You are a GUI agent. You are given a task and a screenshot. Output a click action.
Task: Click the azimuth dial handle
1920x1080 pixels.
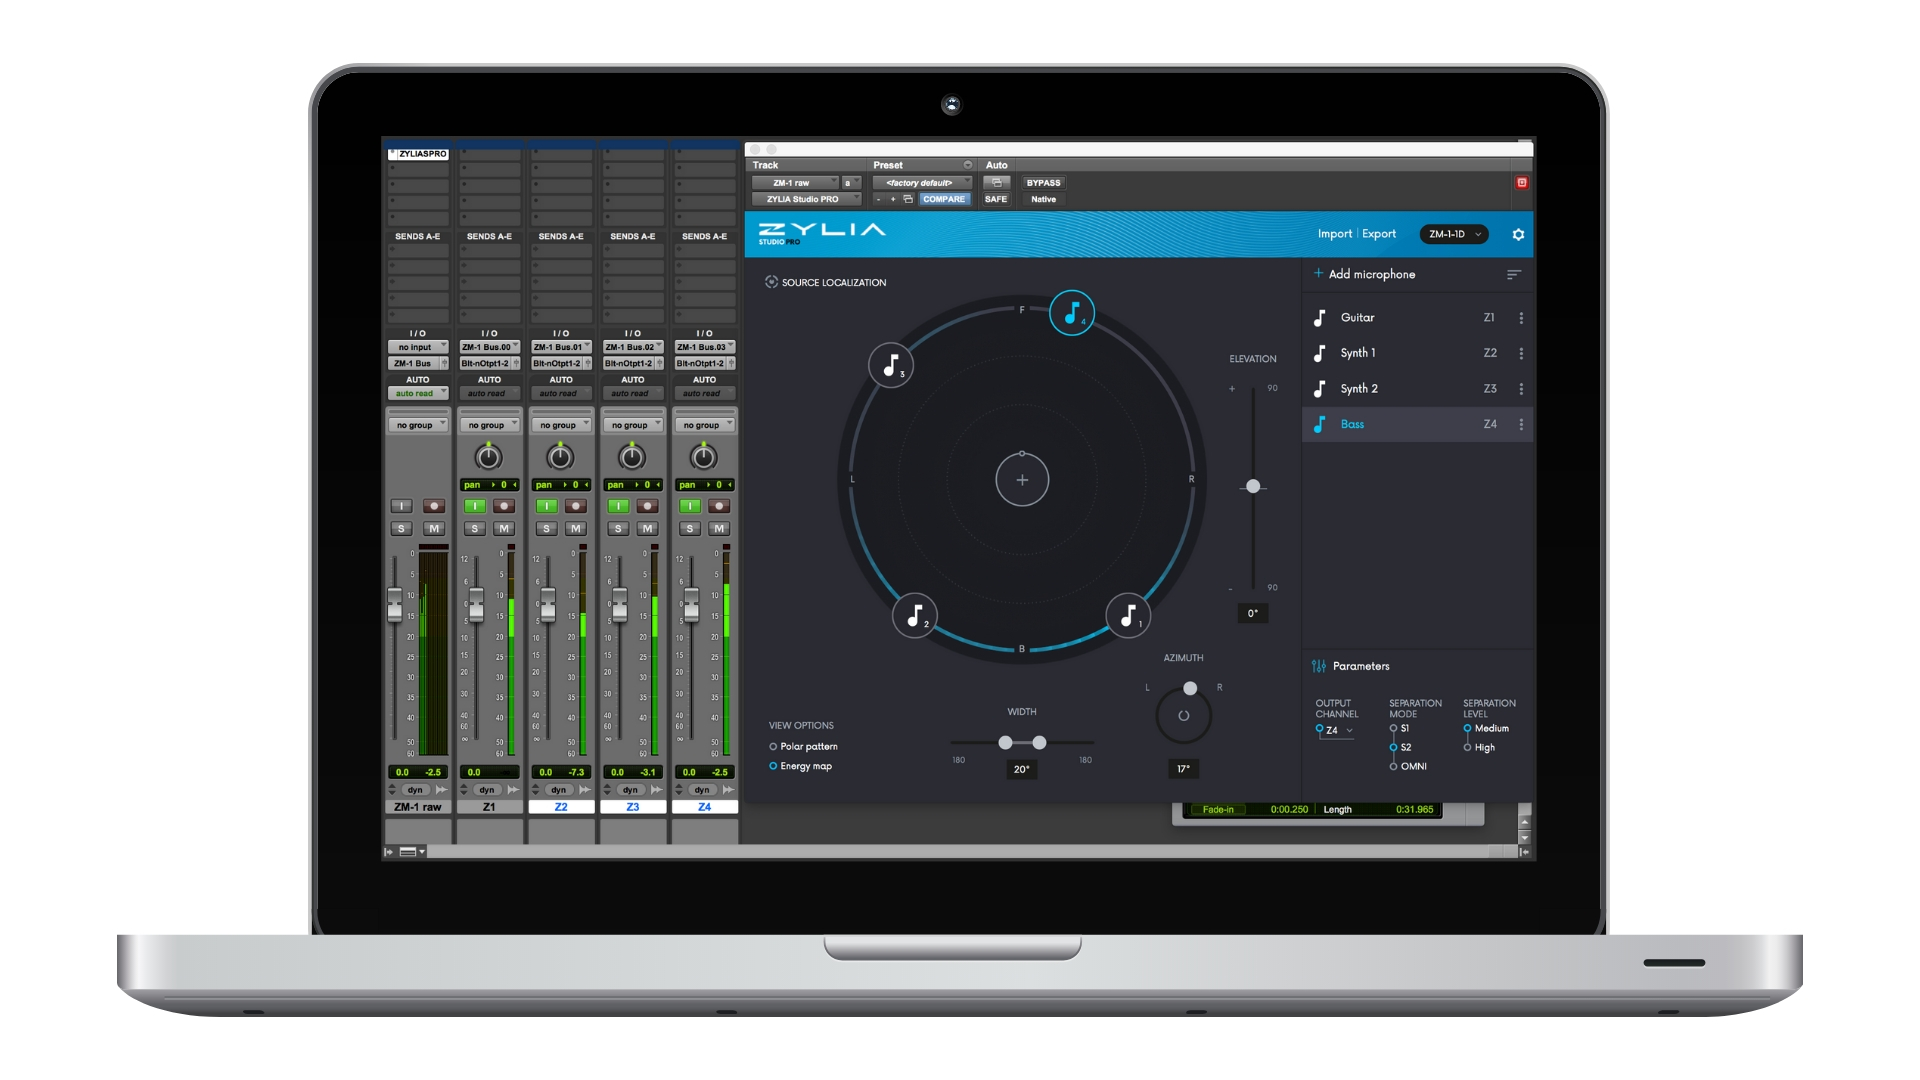(1190, 689)
